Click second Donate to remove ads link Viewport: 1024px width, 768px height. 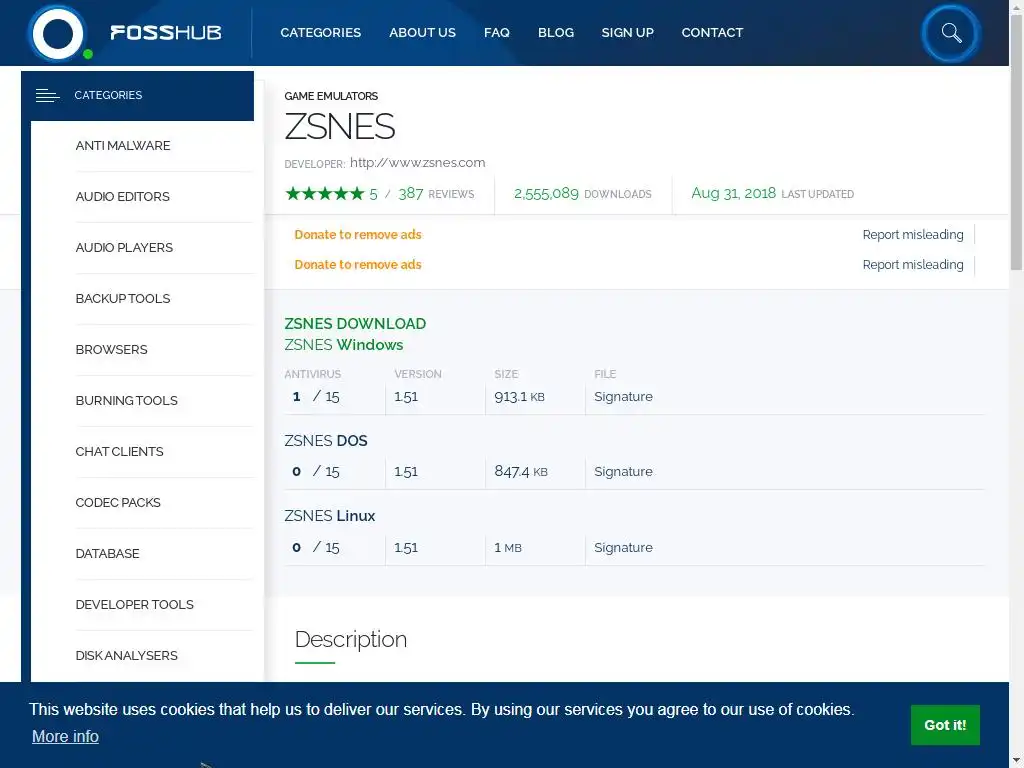point(358,264)
